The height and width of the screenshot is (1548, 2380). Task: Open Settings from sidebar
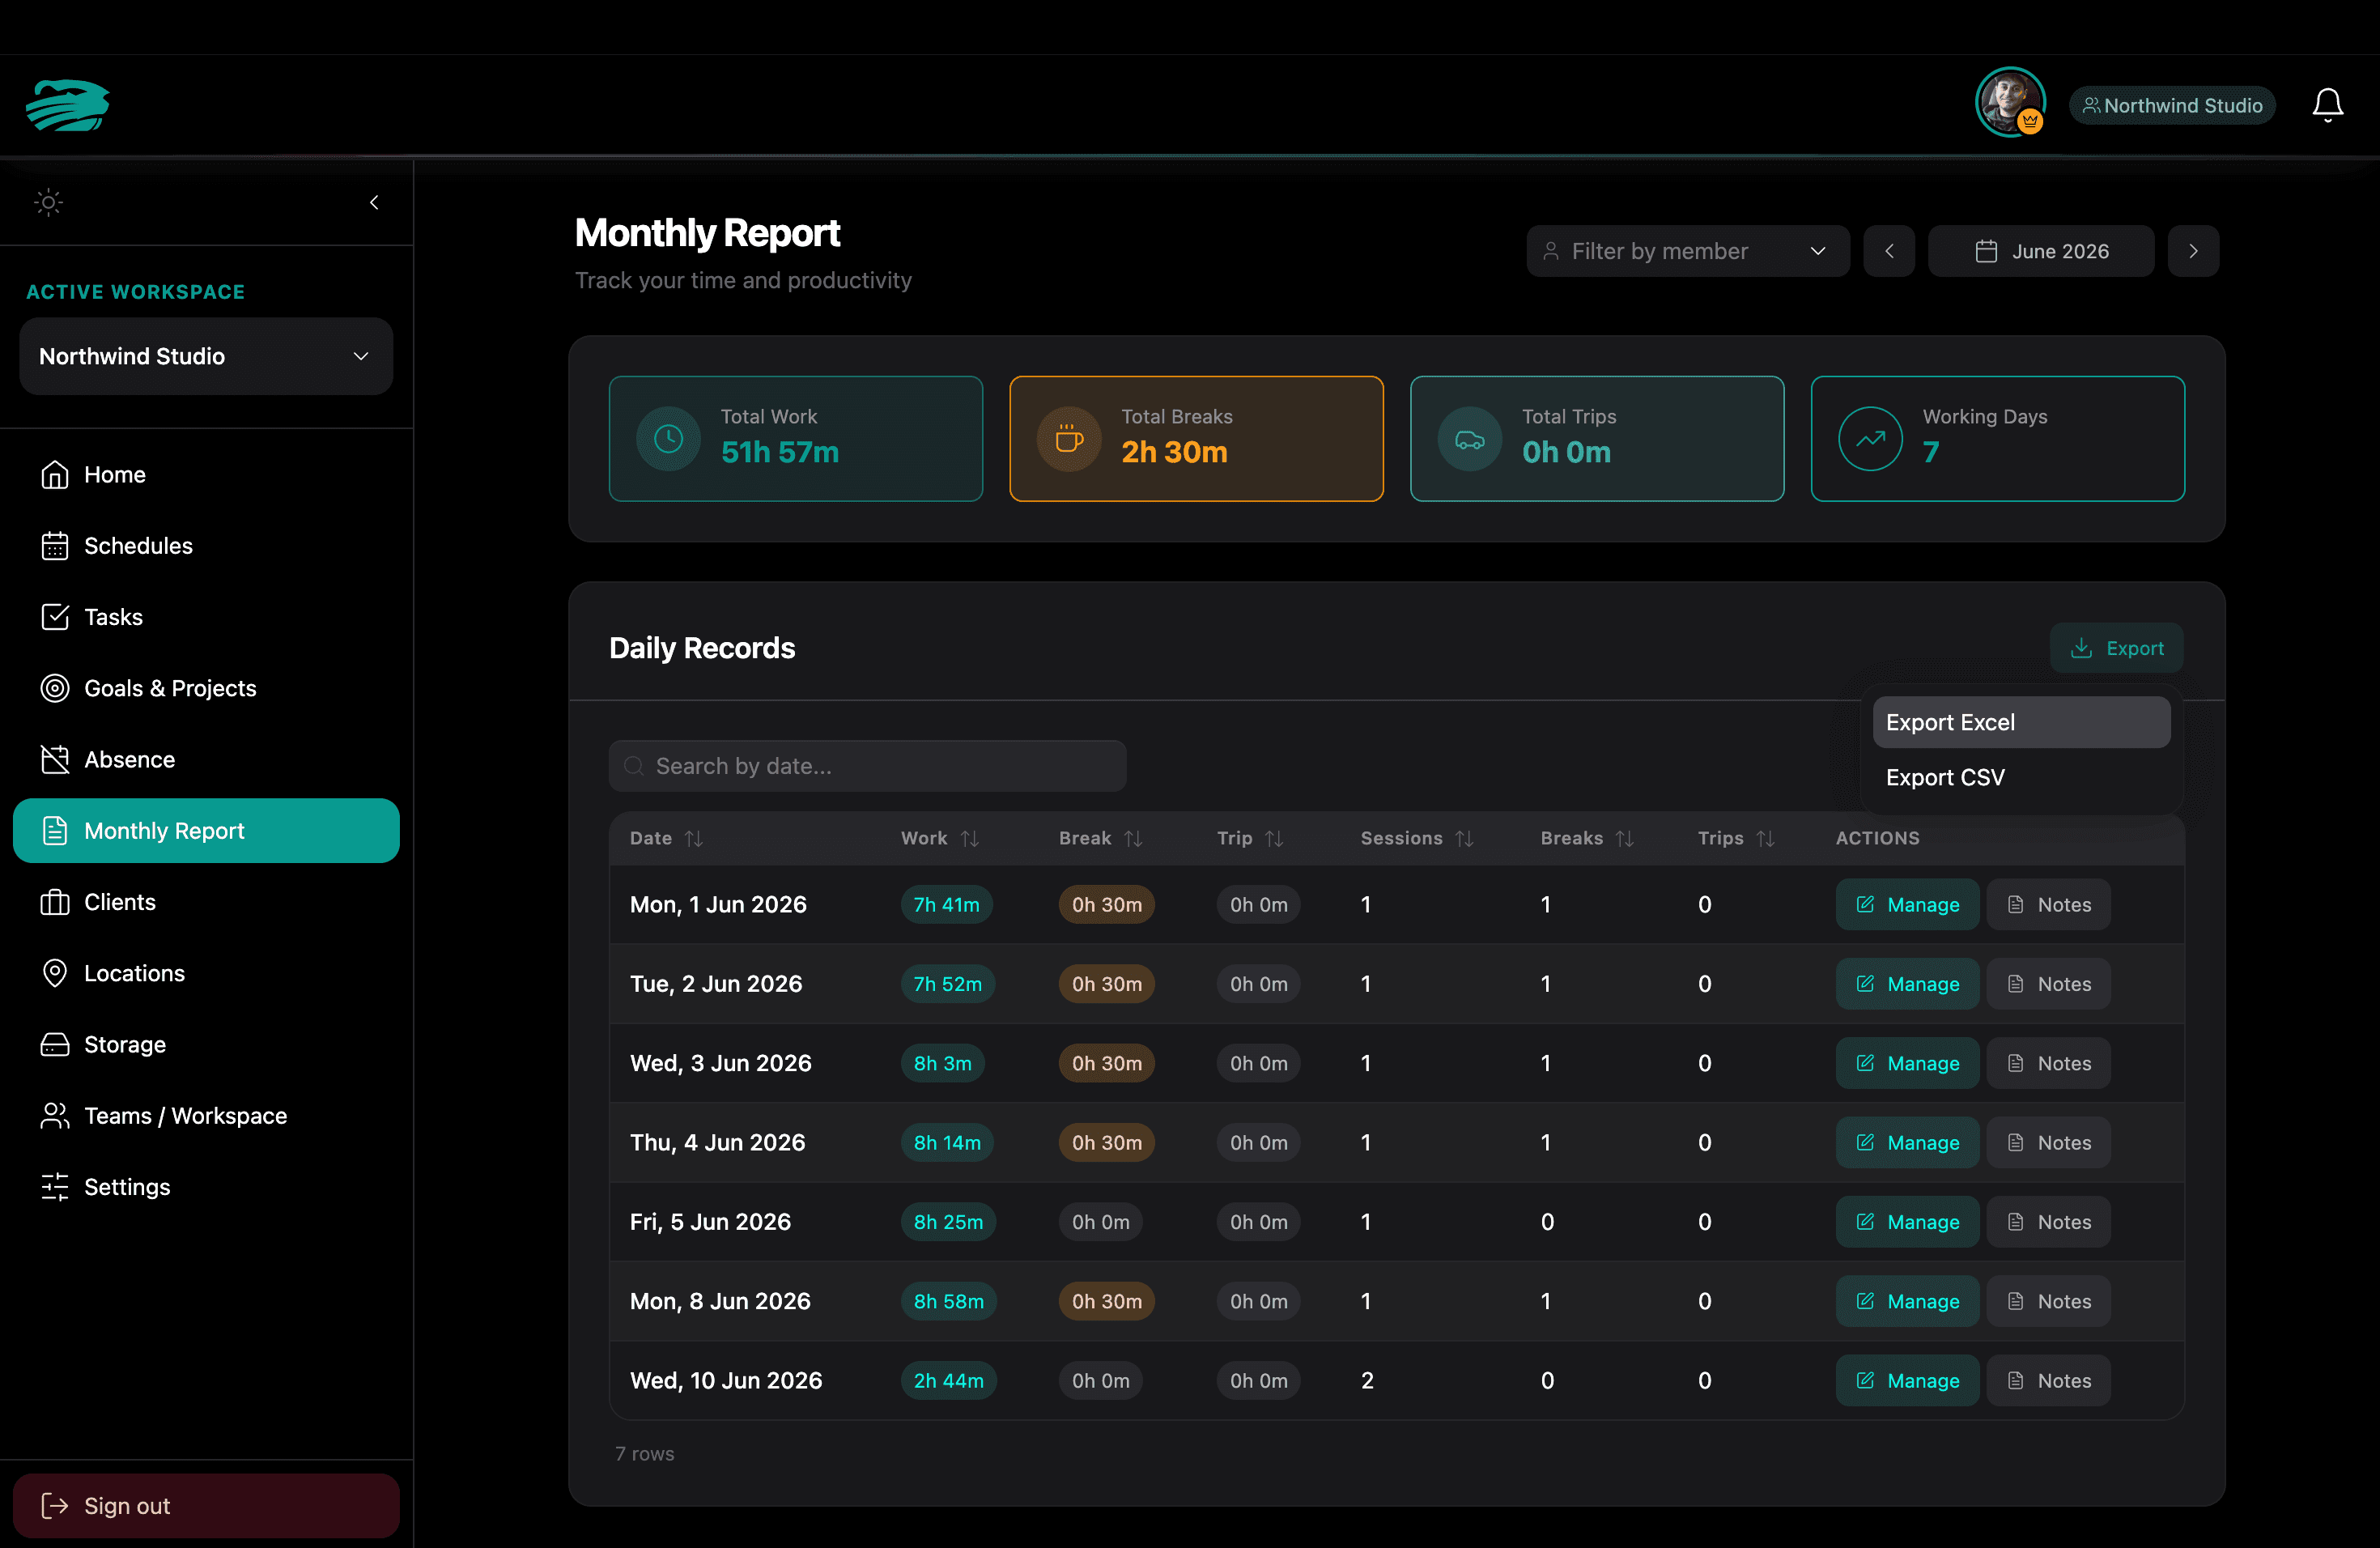click(x=206, y=1187)
